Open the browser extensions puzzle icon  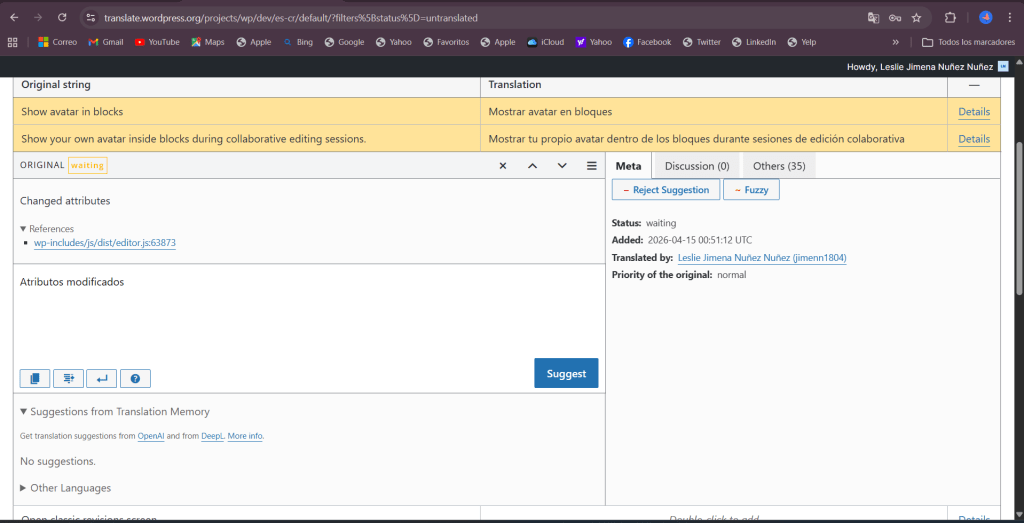click(950, 18)
